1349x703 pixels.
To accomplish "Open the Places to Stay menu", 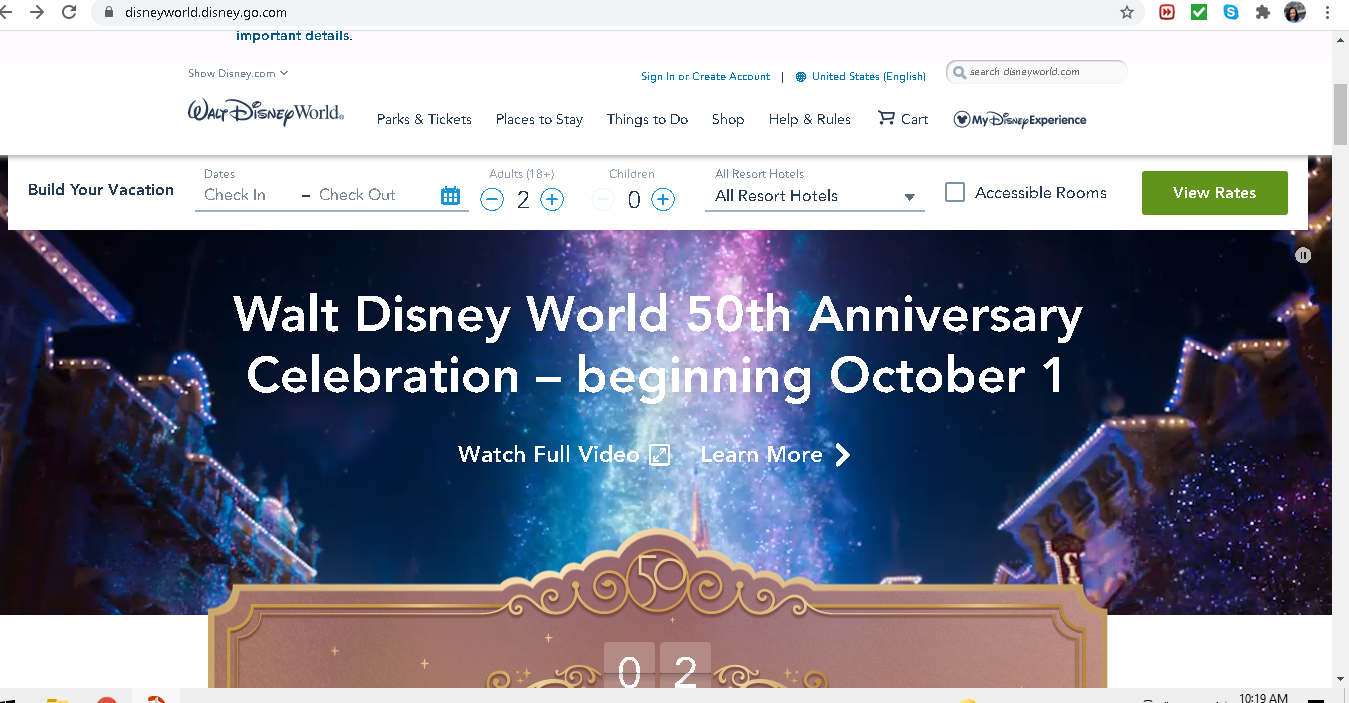I will tap(539, 119).
